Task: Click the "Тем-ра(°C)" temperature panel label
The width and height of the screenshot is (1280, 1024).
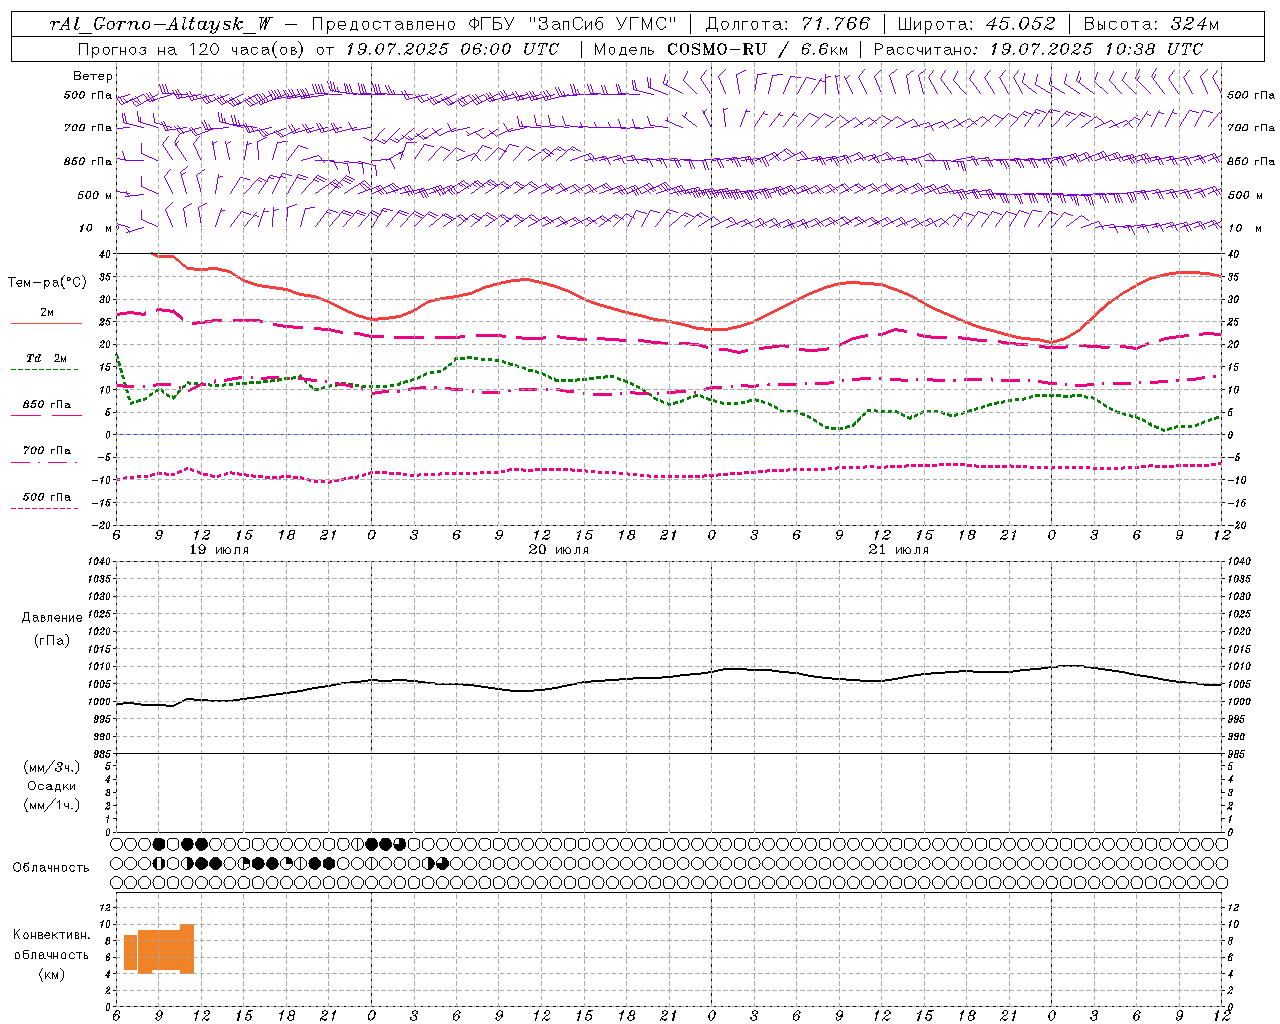Action: point(47,283)
